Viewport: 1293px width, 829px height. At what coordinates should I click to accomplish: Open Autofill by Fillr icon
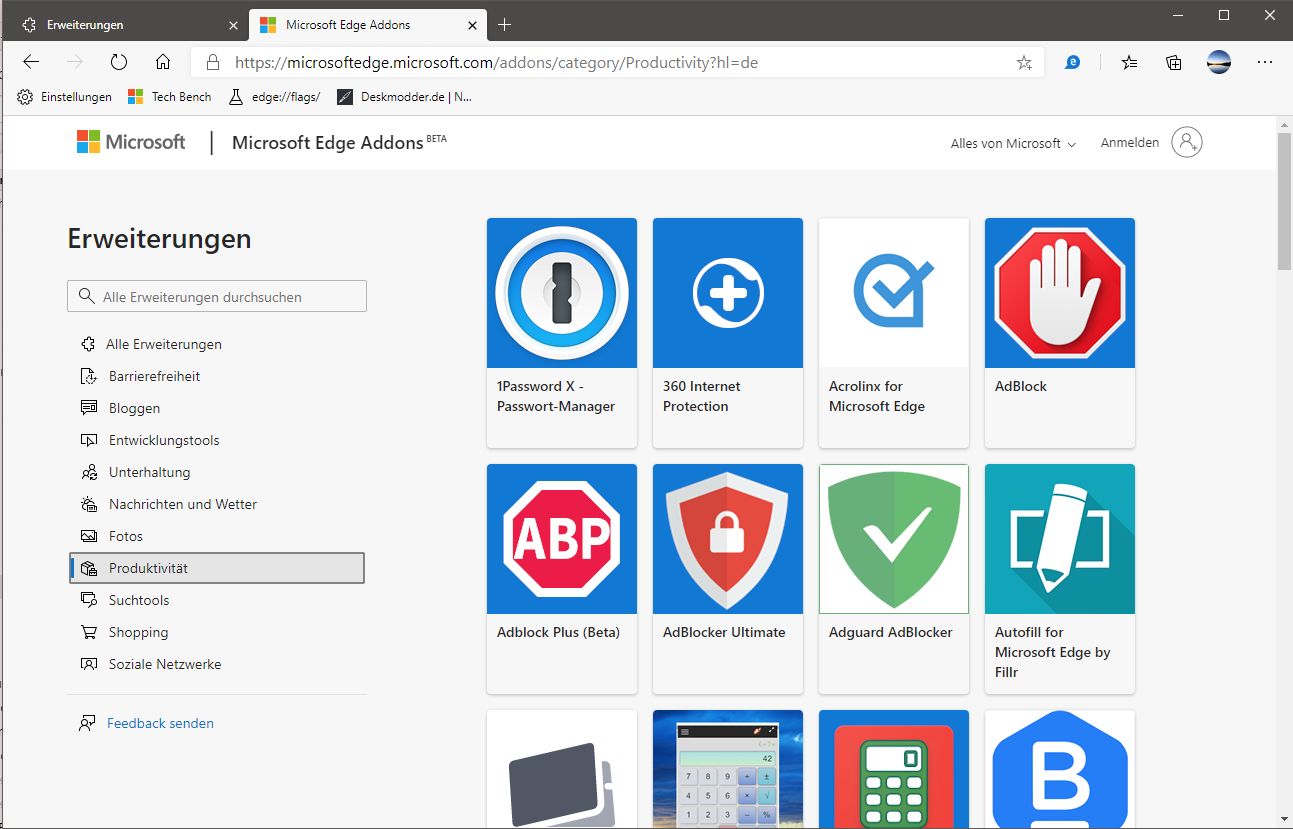[x=1060, y=539]
